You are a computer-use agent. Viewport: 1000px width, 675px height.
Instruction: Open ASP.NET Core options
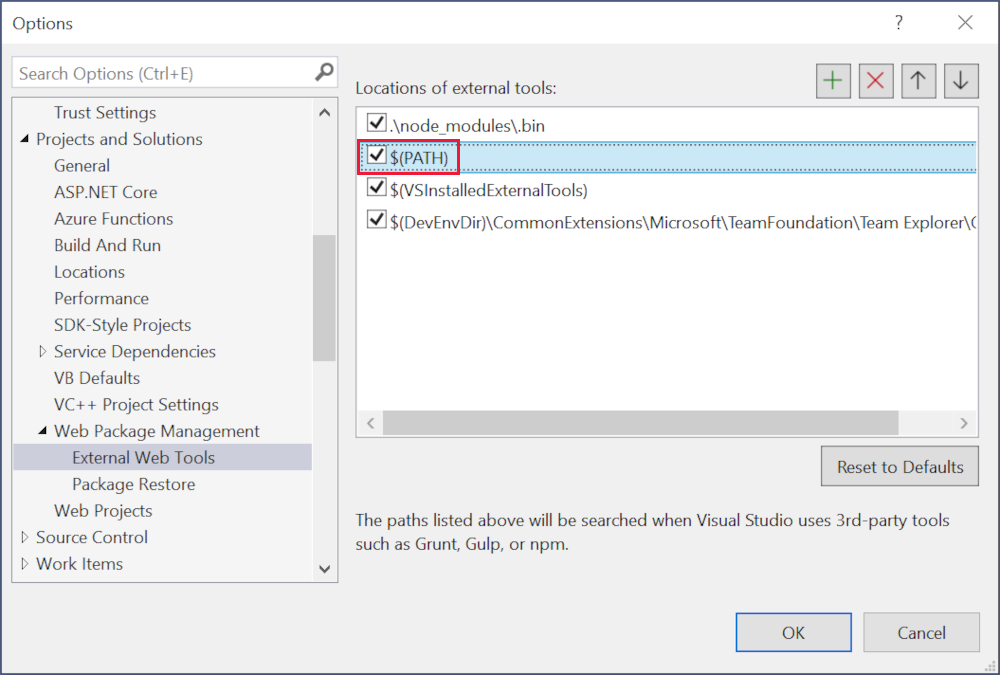(x=105, y=192)
